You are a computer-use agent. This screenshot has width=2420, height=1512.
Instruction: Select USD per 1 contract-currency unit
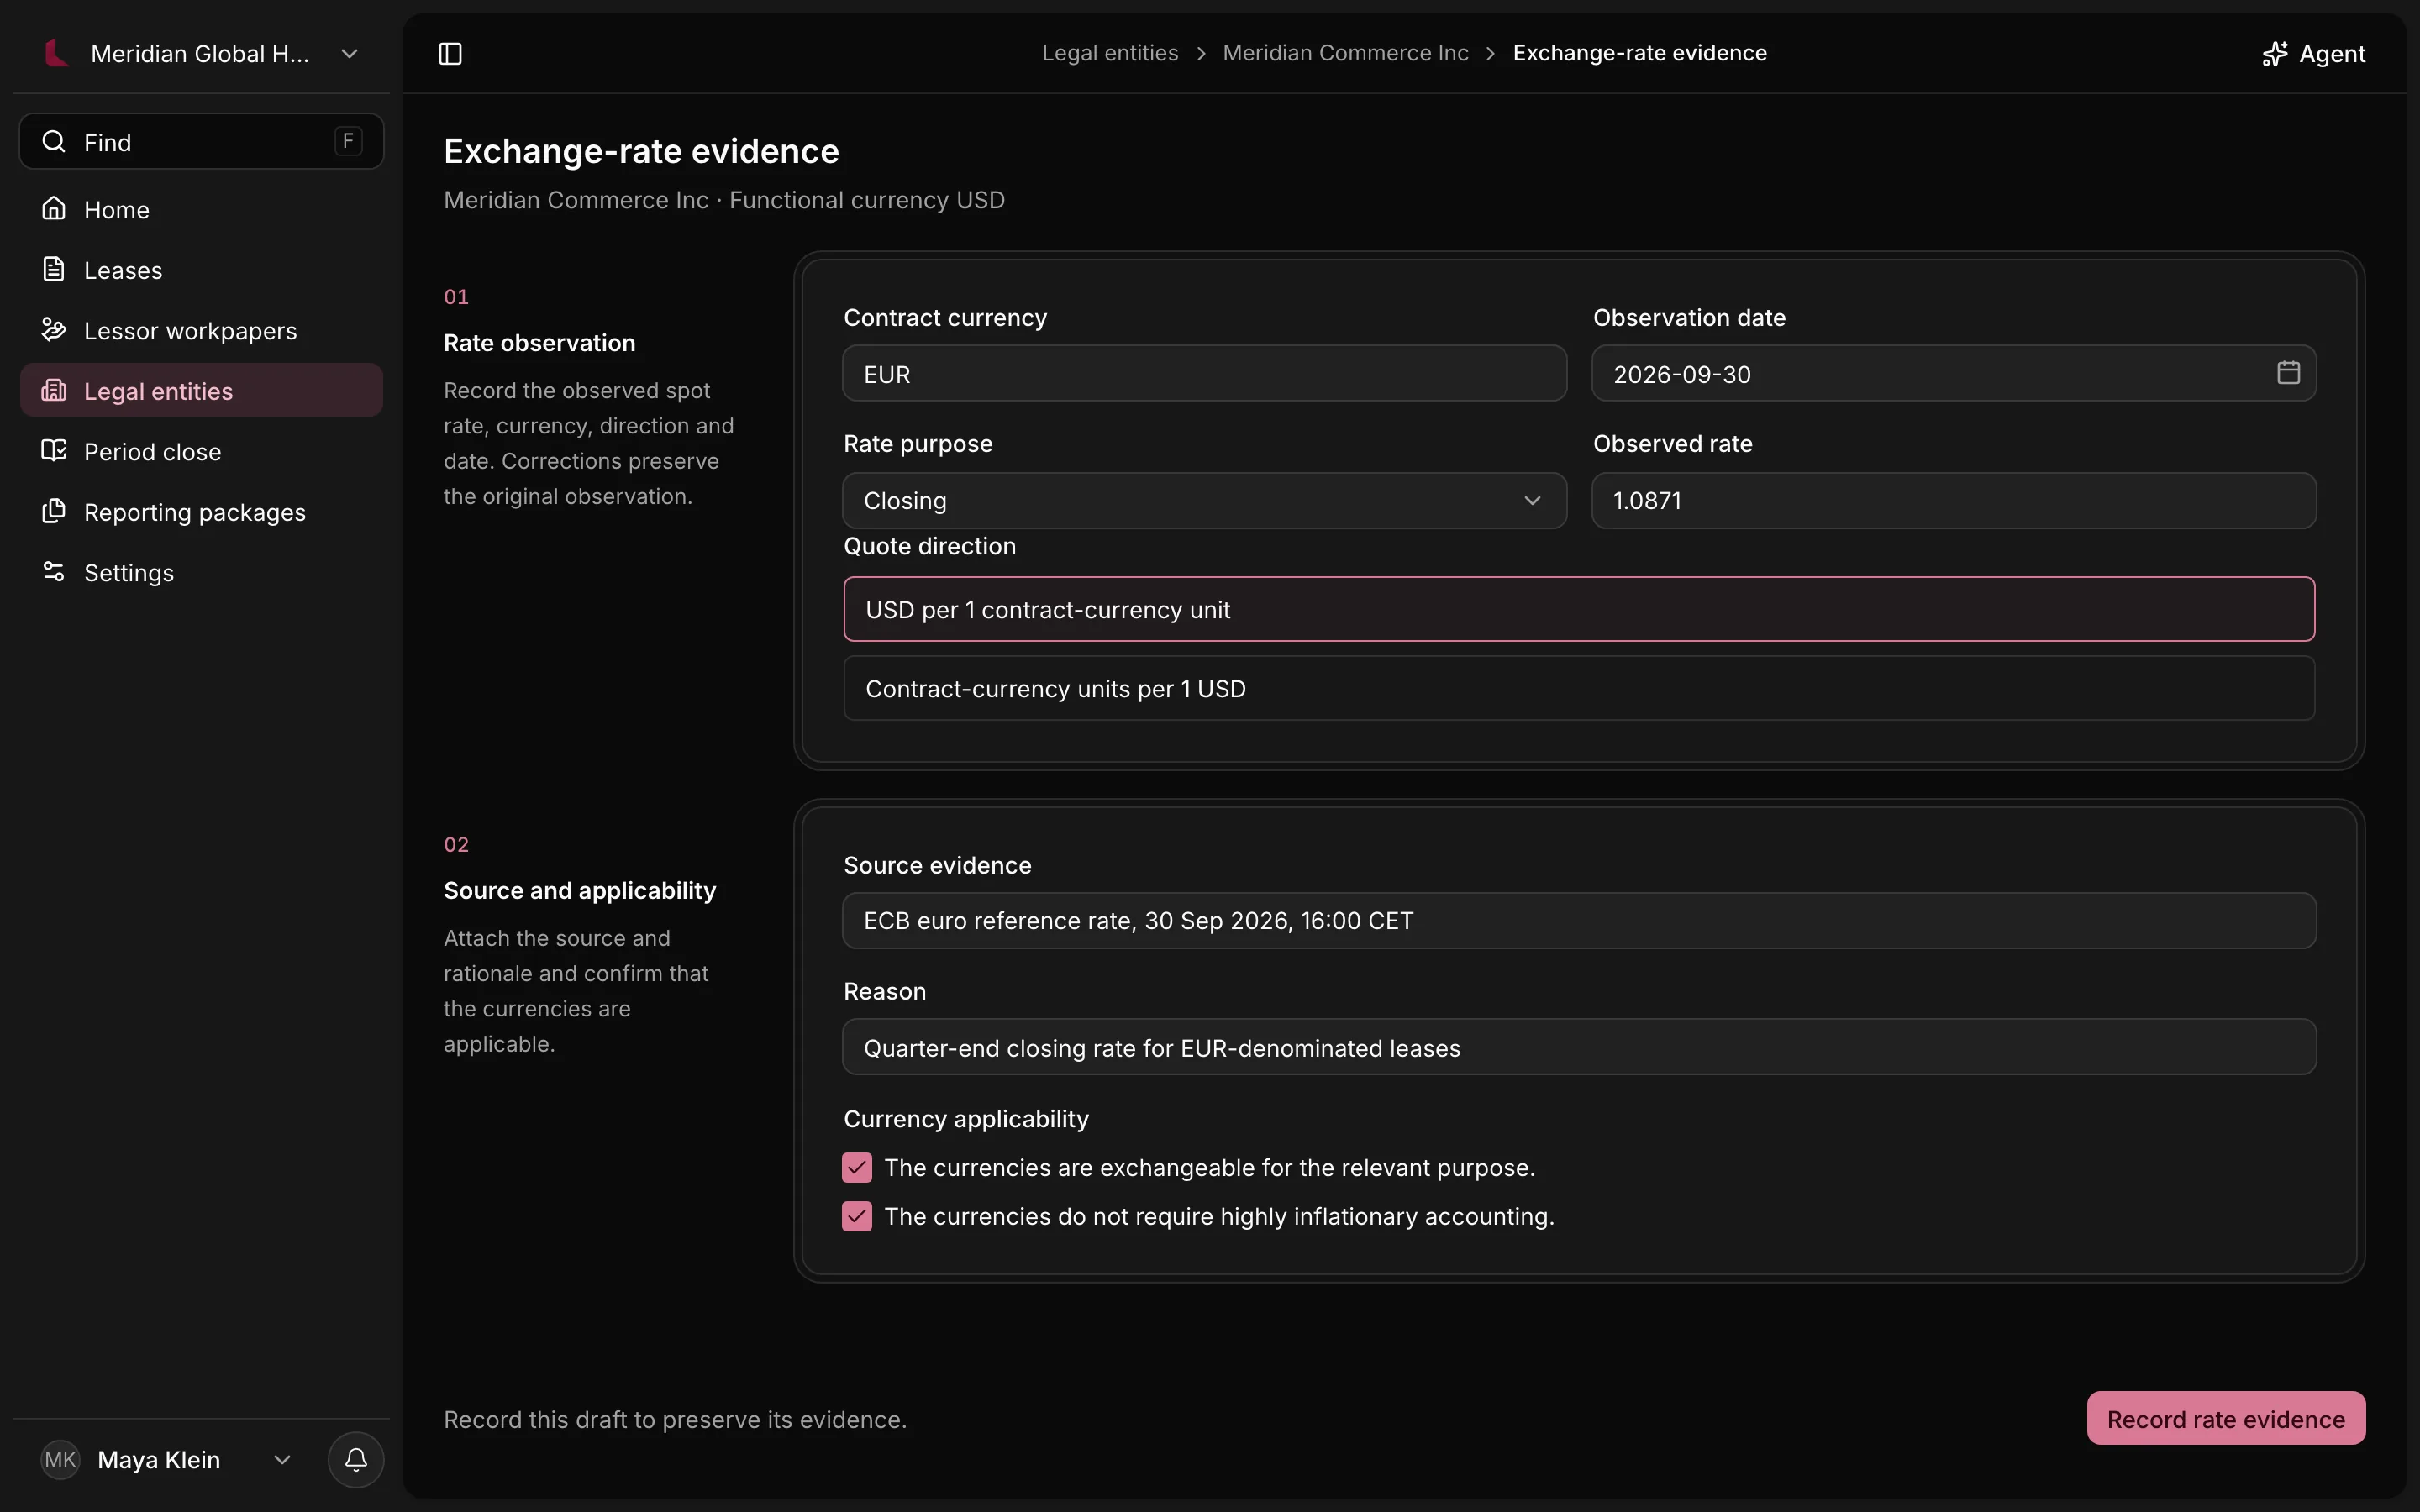coord(1579,609)
